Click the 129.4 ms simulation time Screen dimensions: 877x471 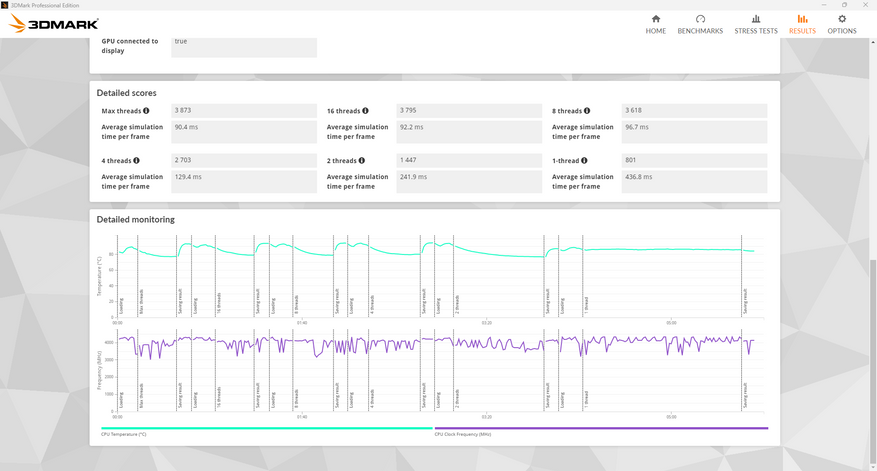pyautogui.click(x=244, y=182)
